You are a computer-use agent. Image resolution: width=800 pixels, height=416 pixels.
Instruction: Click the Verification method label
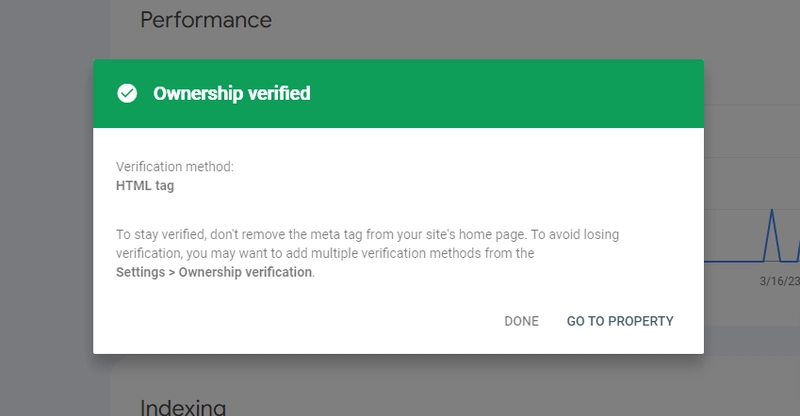tap(174, 167)
